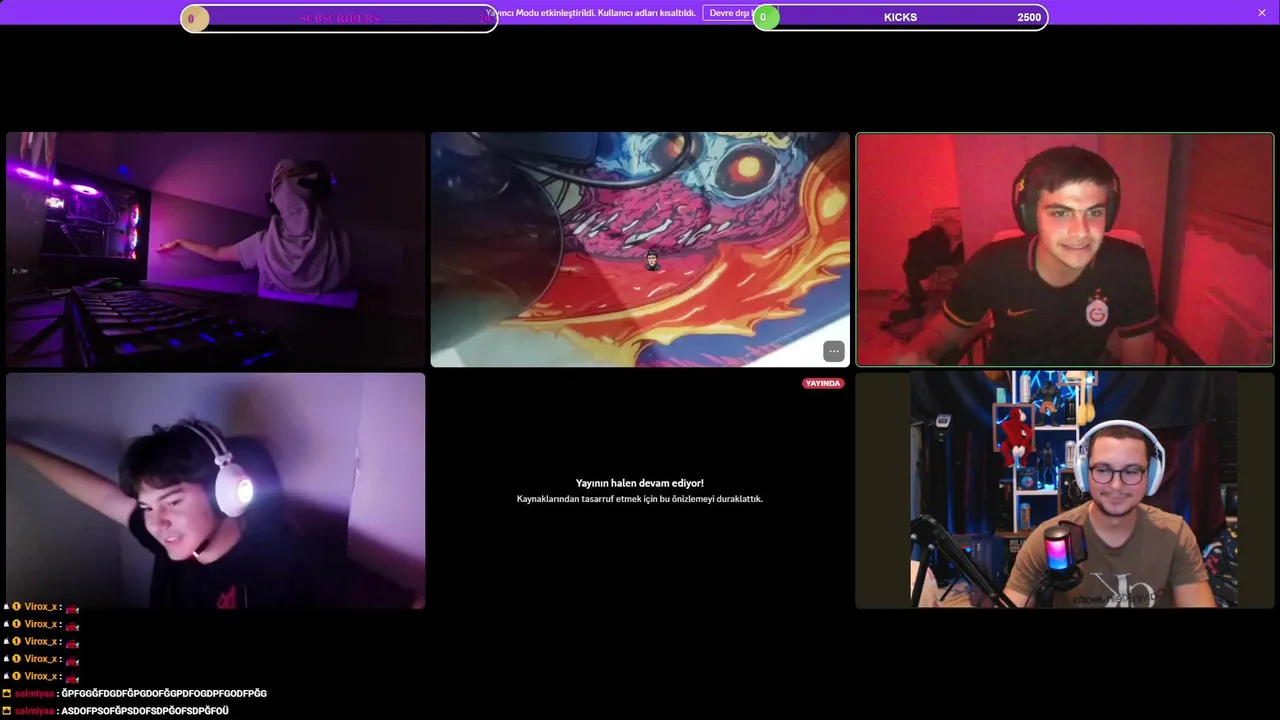Image resolution: width=1280 pixels, height=720 pixels.
Task: Select the hooded person's video tile
Action: 216,250
